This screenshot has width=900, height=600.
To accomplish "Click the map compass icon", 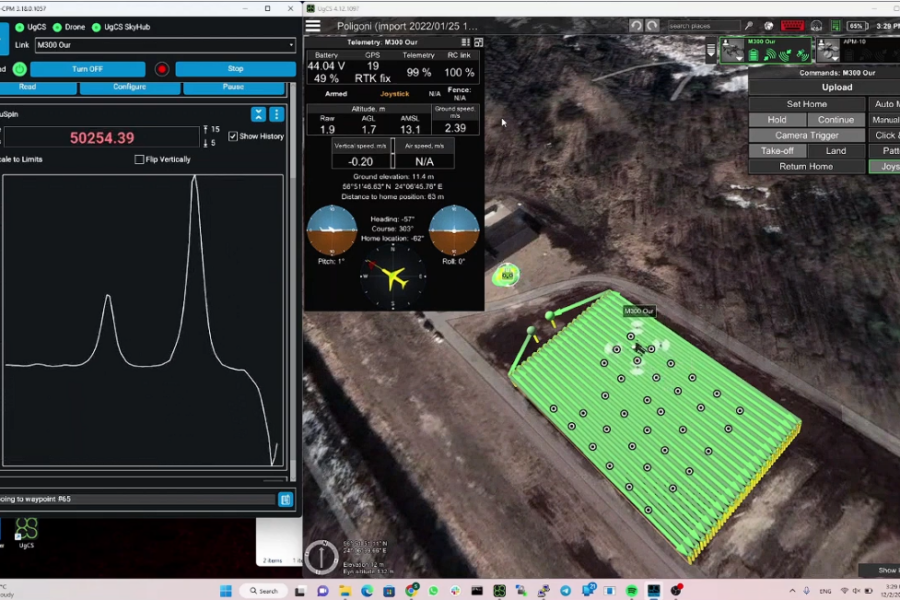I will click(321, 556).
